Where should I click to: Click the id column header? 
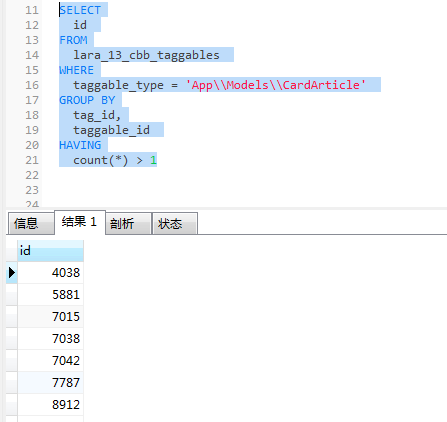50,251
